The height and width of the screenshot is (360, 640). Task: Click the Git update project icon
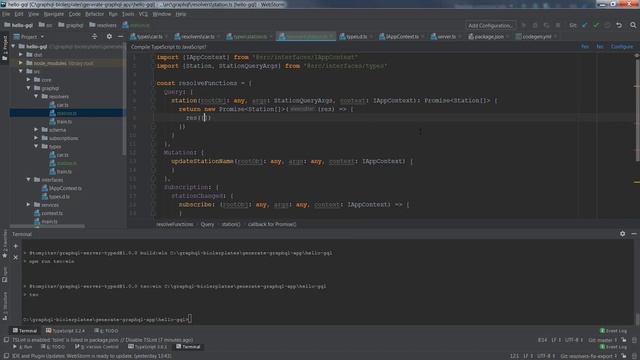click(584, 25)
